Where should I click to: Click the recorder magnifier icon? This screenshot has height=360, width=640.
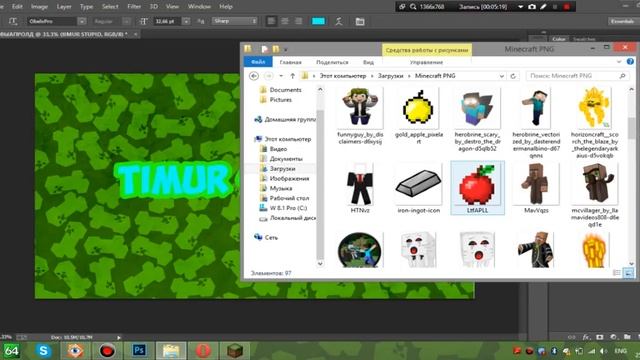[x=413, y=7]
